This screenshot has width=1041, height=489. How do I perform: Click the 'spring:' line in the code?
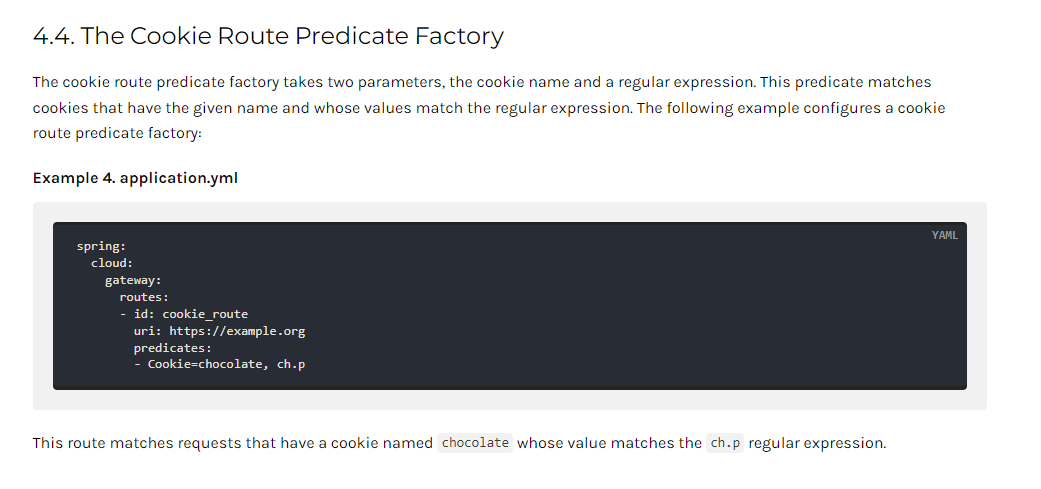click(102, 246)
